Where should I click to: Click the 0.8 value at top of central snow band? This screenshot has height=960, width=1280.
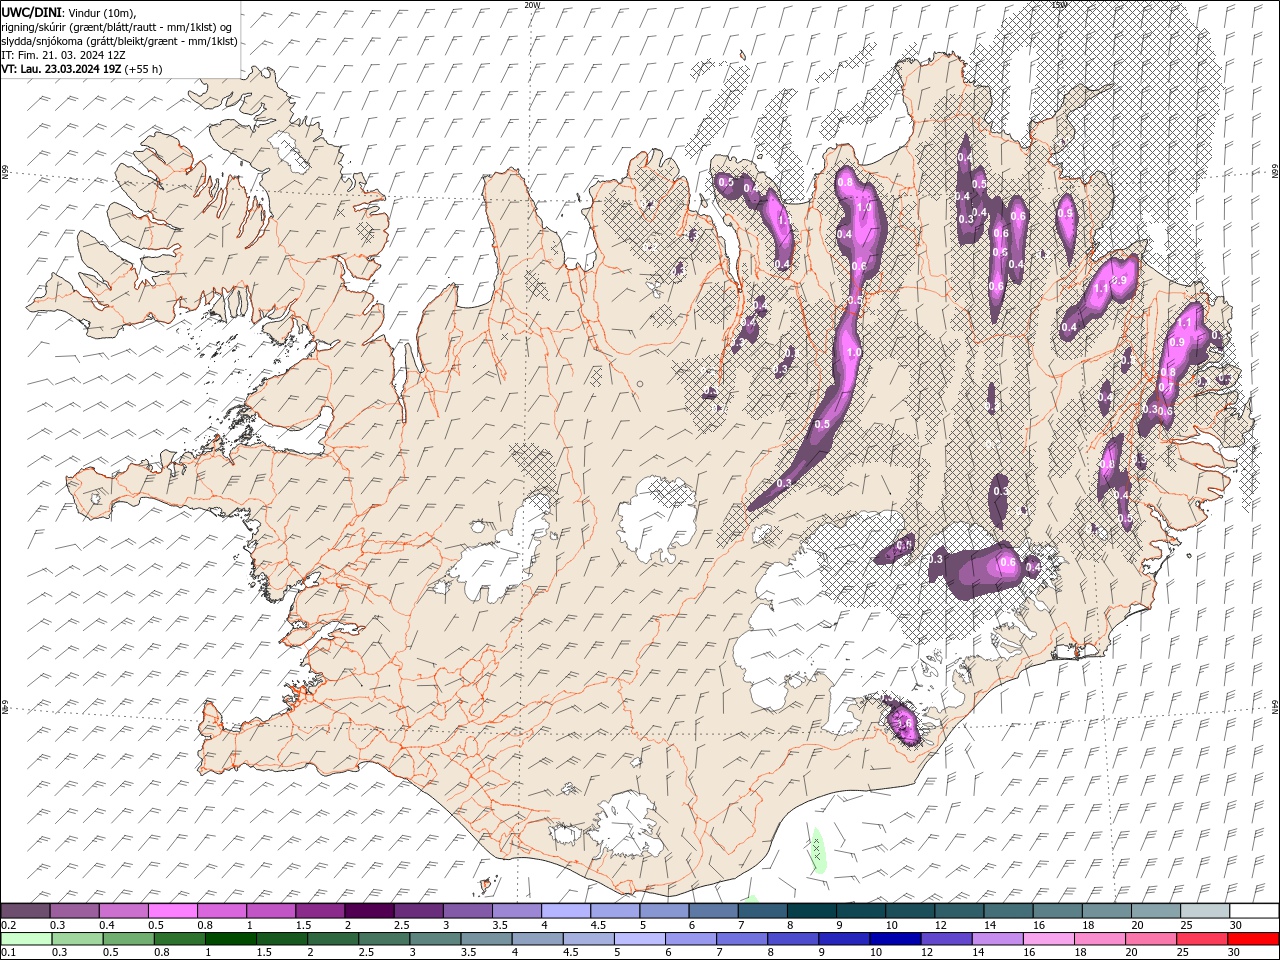coord(845,182)
